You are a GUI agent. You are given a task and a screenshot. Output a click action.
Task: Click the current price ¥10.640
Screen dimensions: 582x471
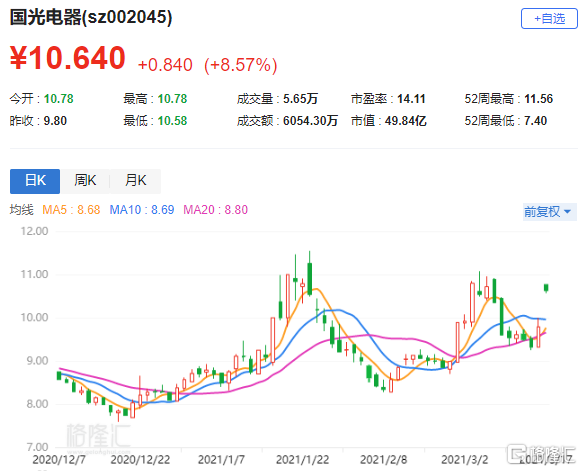point(68,58)
